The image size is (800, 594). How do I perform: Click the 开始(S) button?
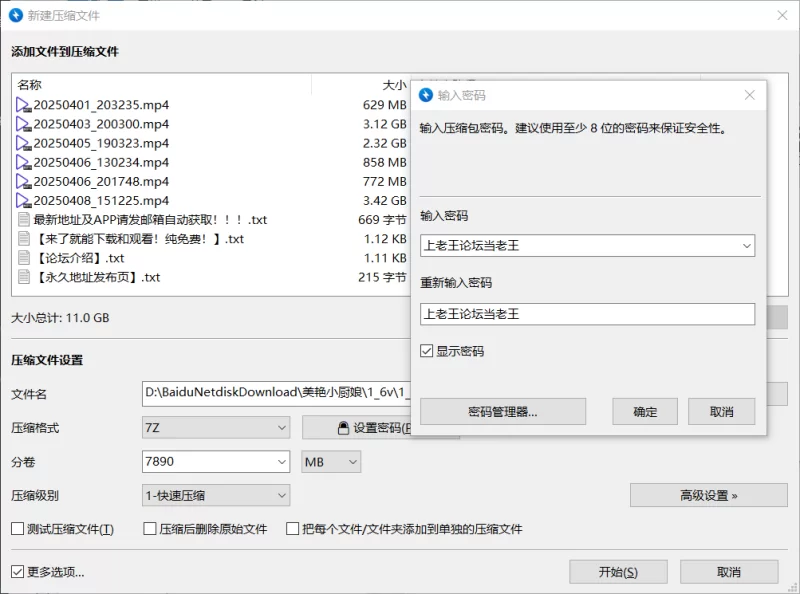pyautogui.click(x=618, y=572)
